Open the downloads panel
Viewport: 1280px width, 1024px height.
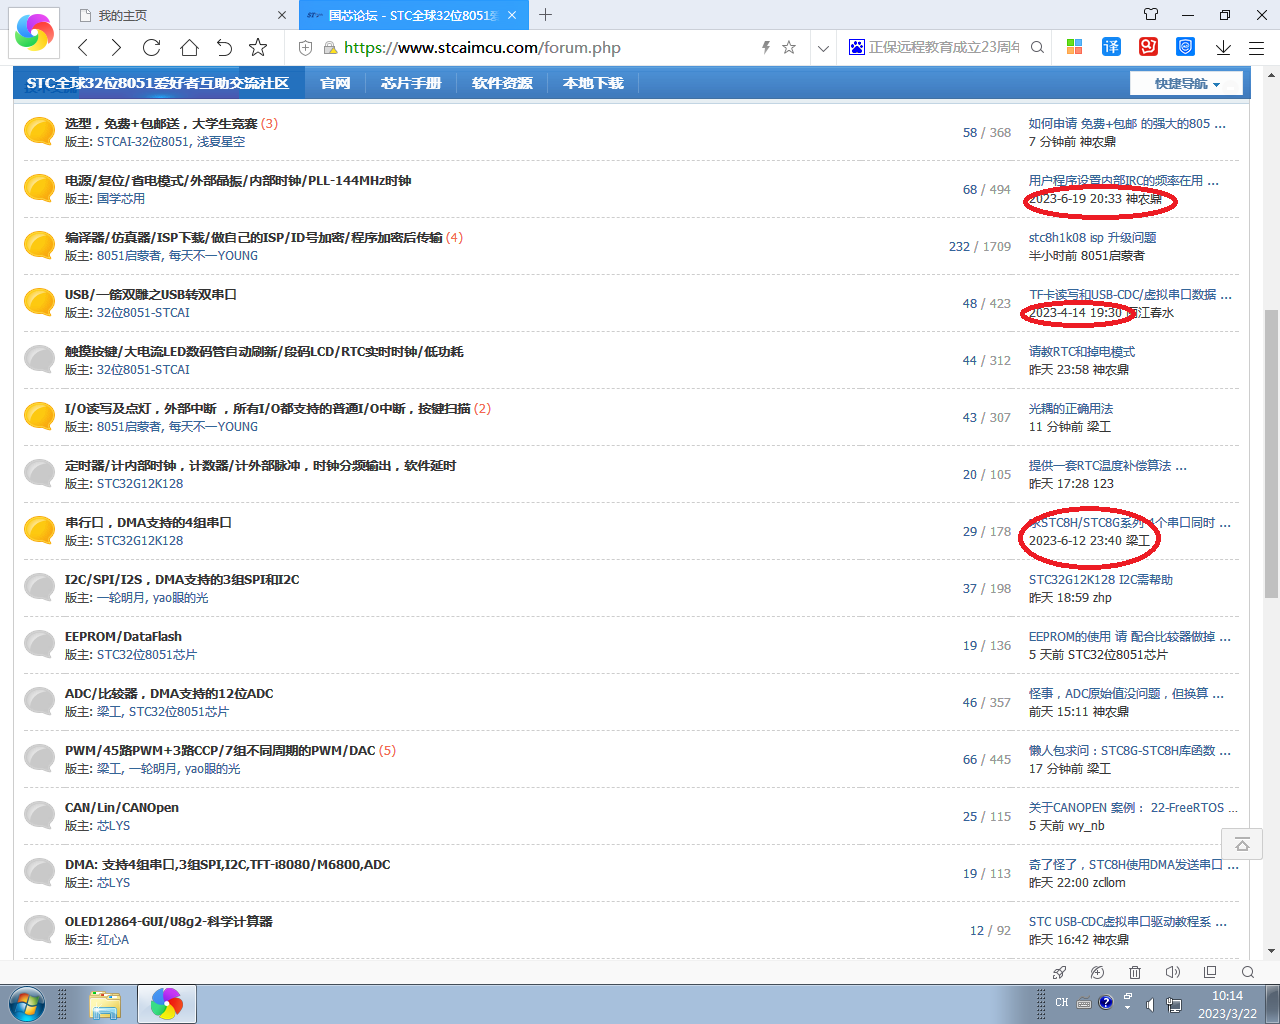1223,47
